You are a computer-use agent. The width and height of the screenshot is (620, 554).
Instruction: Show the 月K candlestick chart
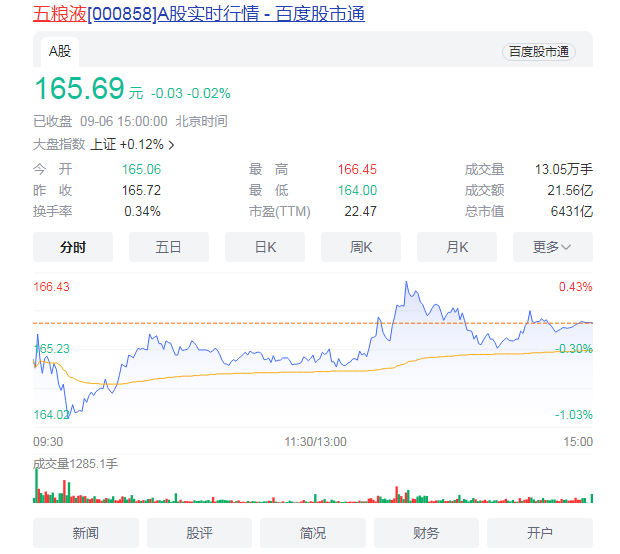tap(457, 247)
